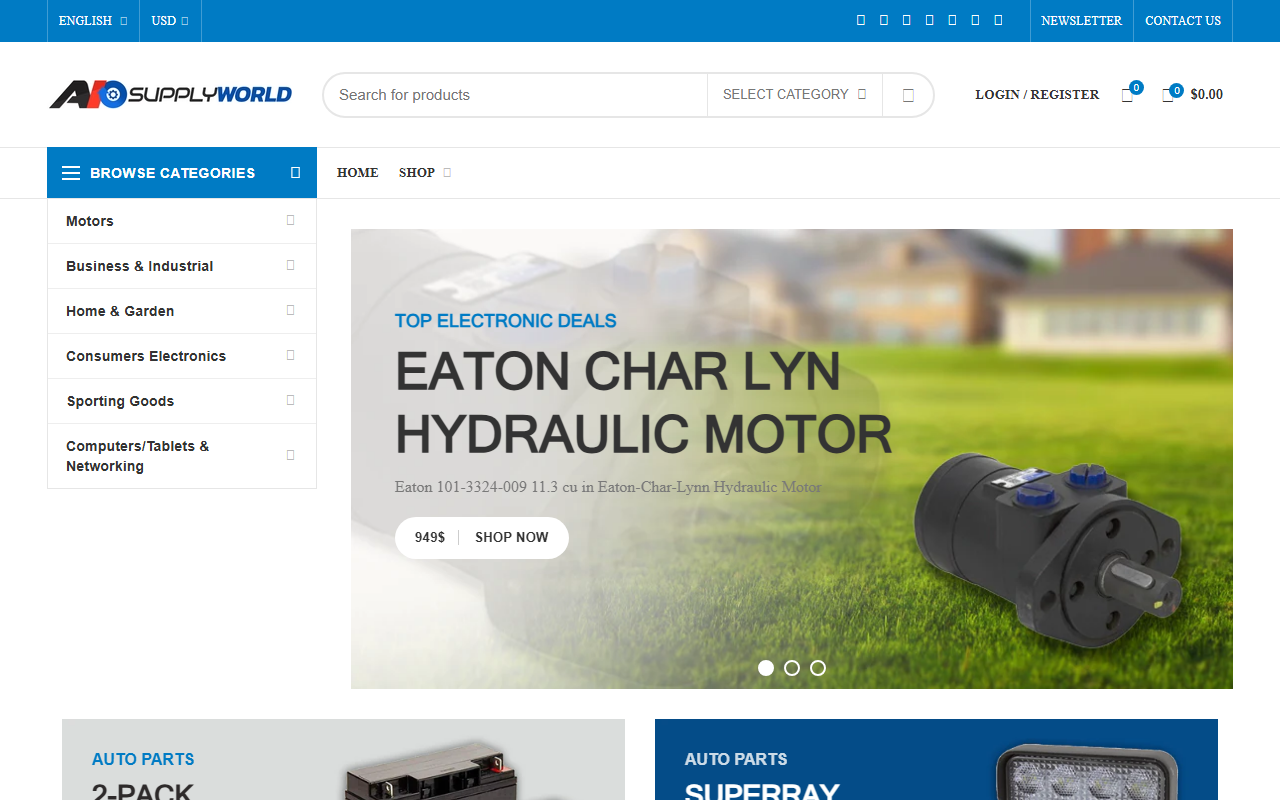This screenshot has height=800, width=1280.
Task: Click AUTO PARTS label above 2-PACK
Action: point(143,760)
